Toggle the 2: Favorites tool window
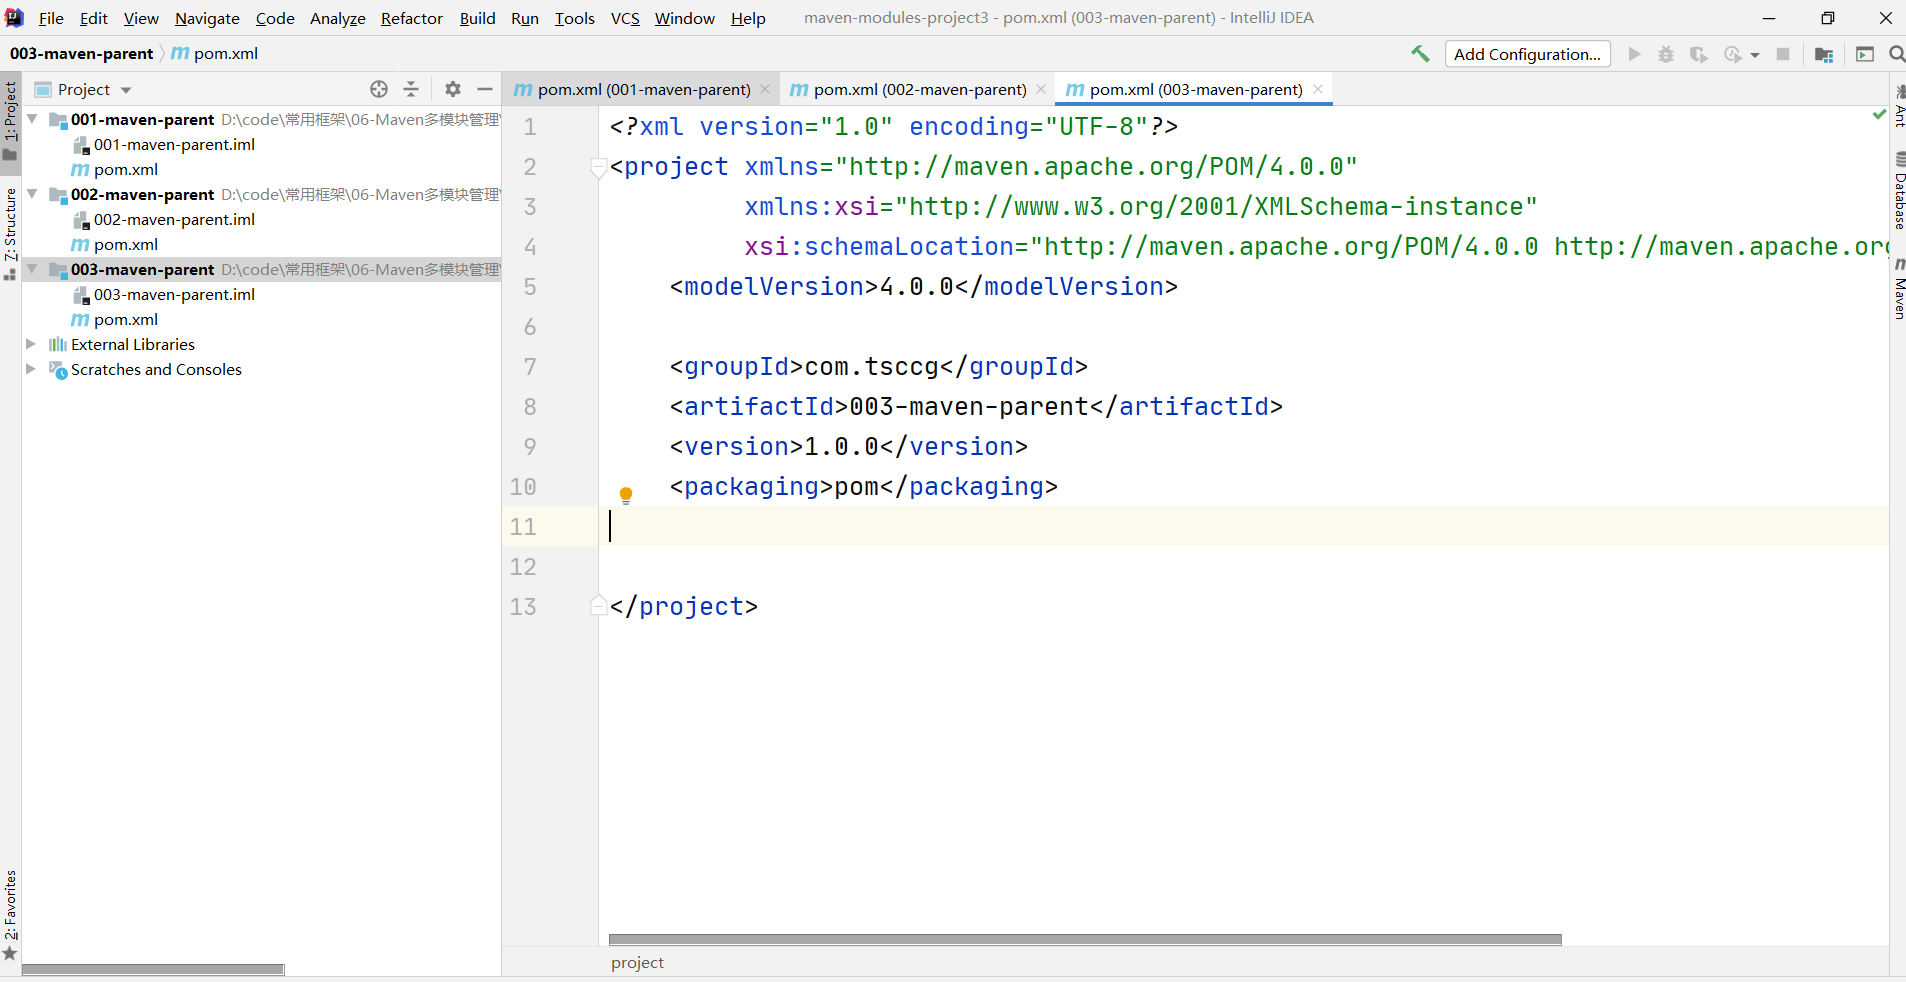1906x982 pixels. [x=10, y=916]
